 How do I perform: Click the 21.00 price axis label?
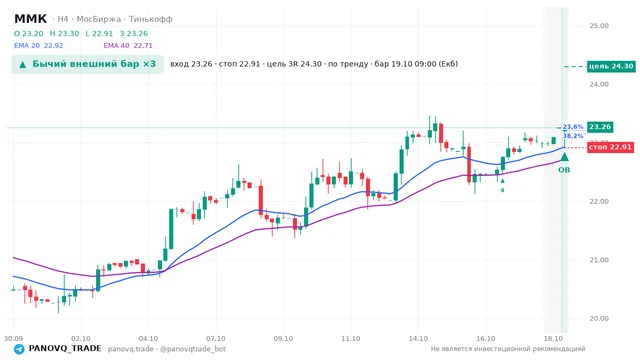click(x=599, y=260)
